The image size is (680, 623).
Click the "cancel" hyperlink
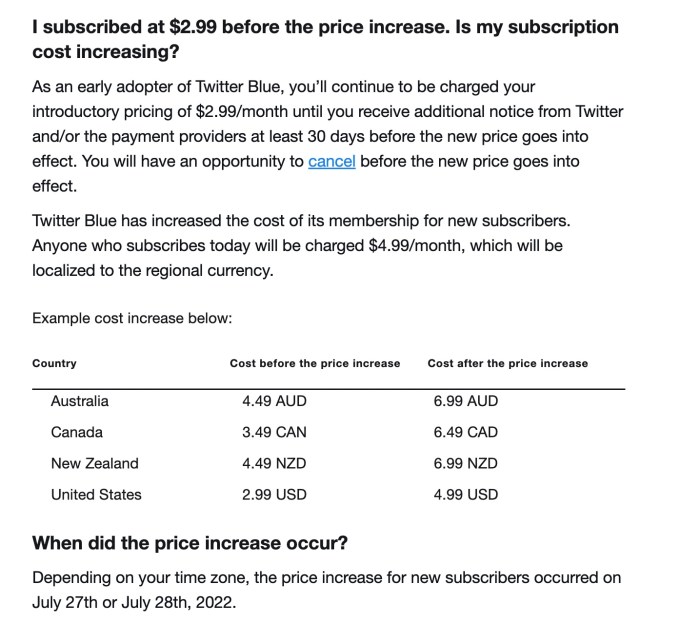[332, 161]
